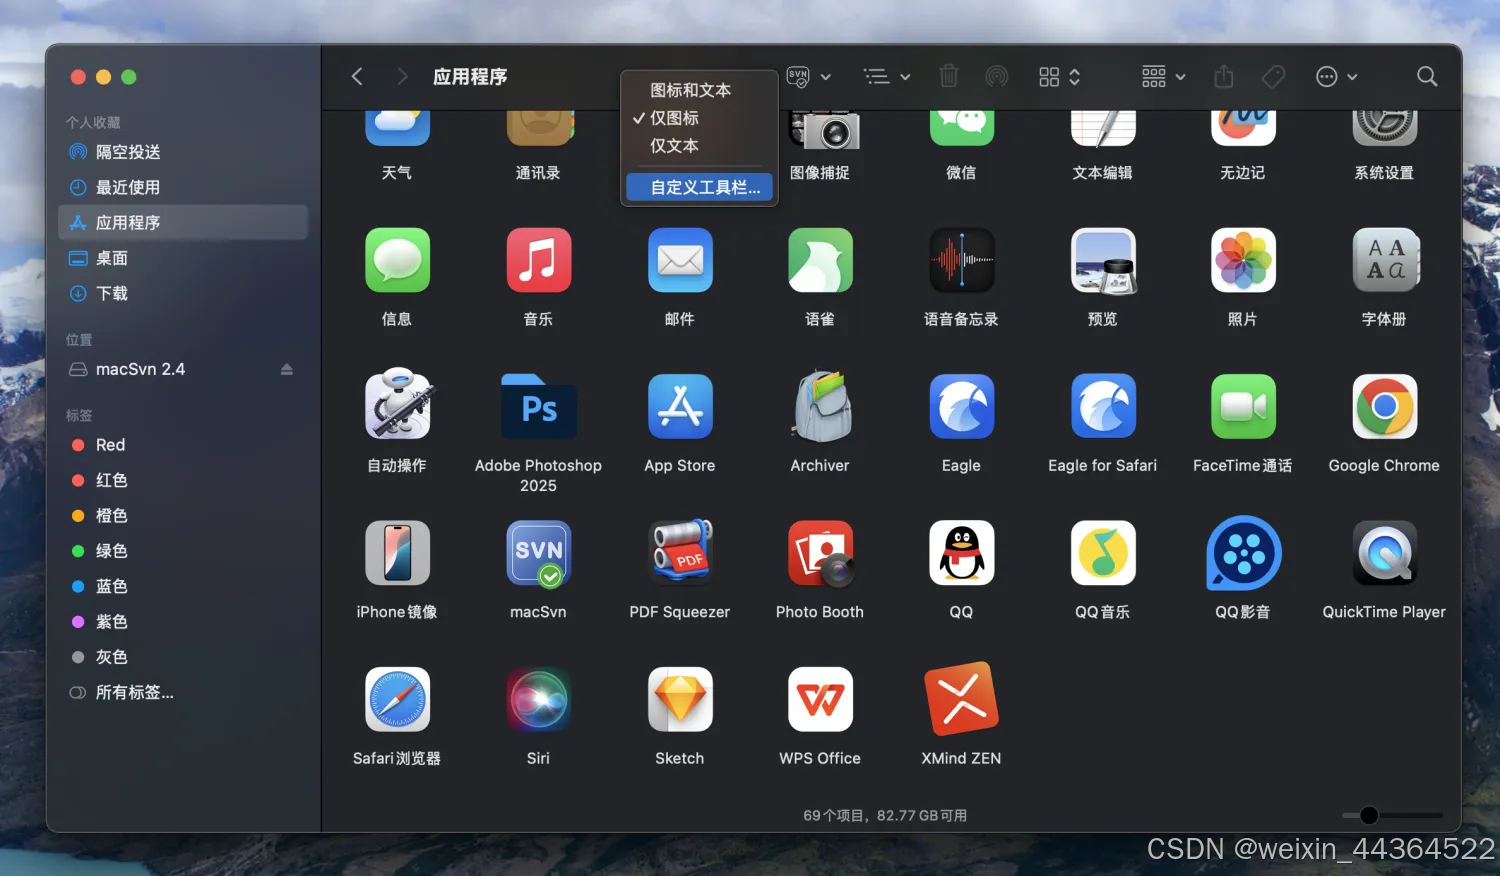1500x876 pixels.
Task: Eject the macSvn 2.4 volume
Action: [x=287, y=369]
